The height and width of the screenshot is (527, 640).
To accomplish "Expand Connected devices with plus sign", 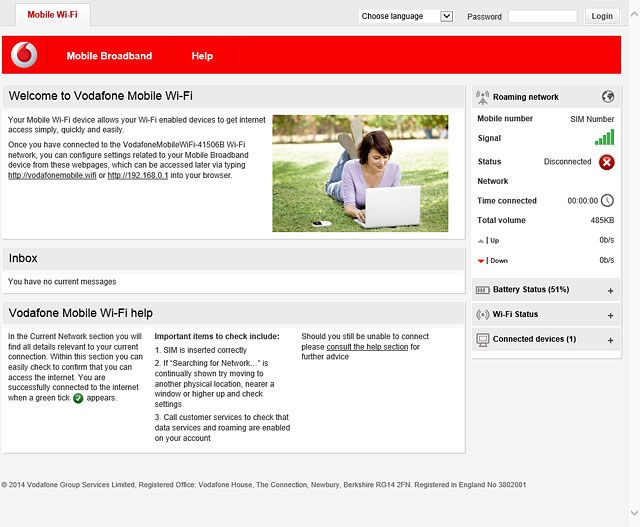I will (x=611, y=340).
